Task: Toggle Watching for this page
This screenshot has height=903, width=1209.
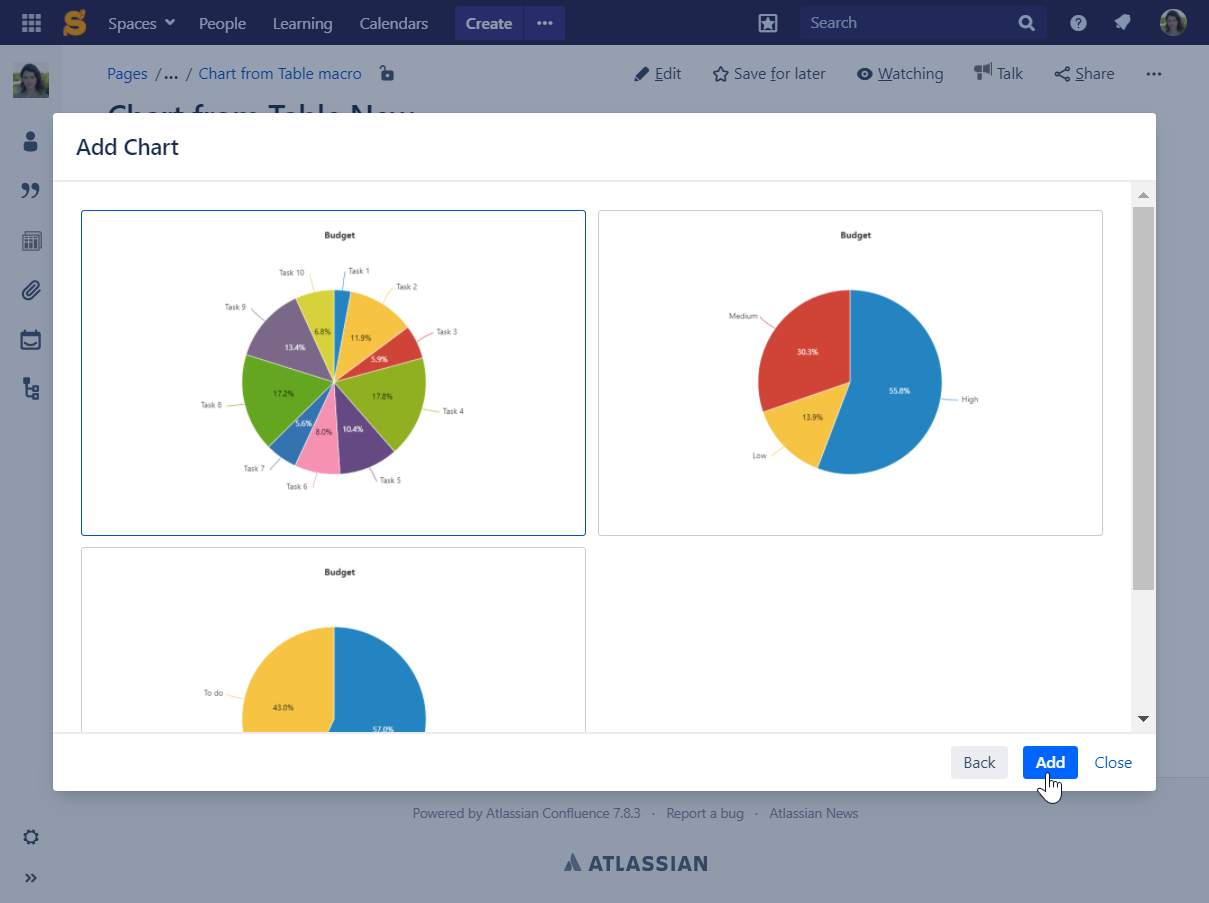Action: tap(899, 73)
